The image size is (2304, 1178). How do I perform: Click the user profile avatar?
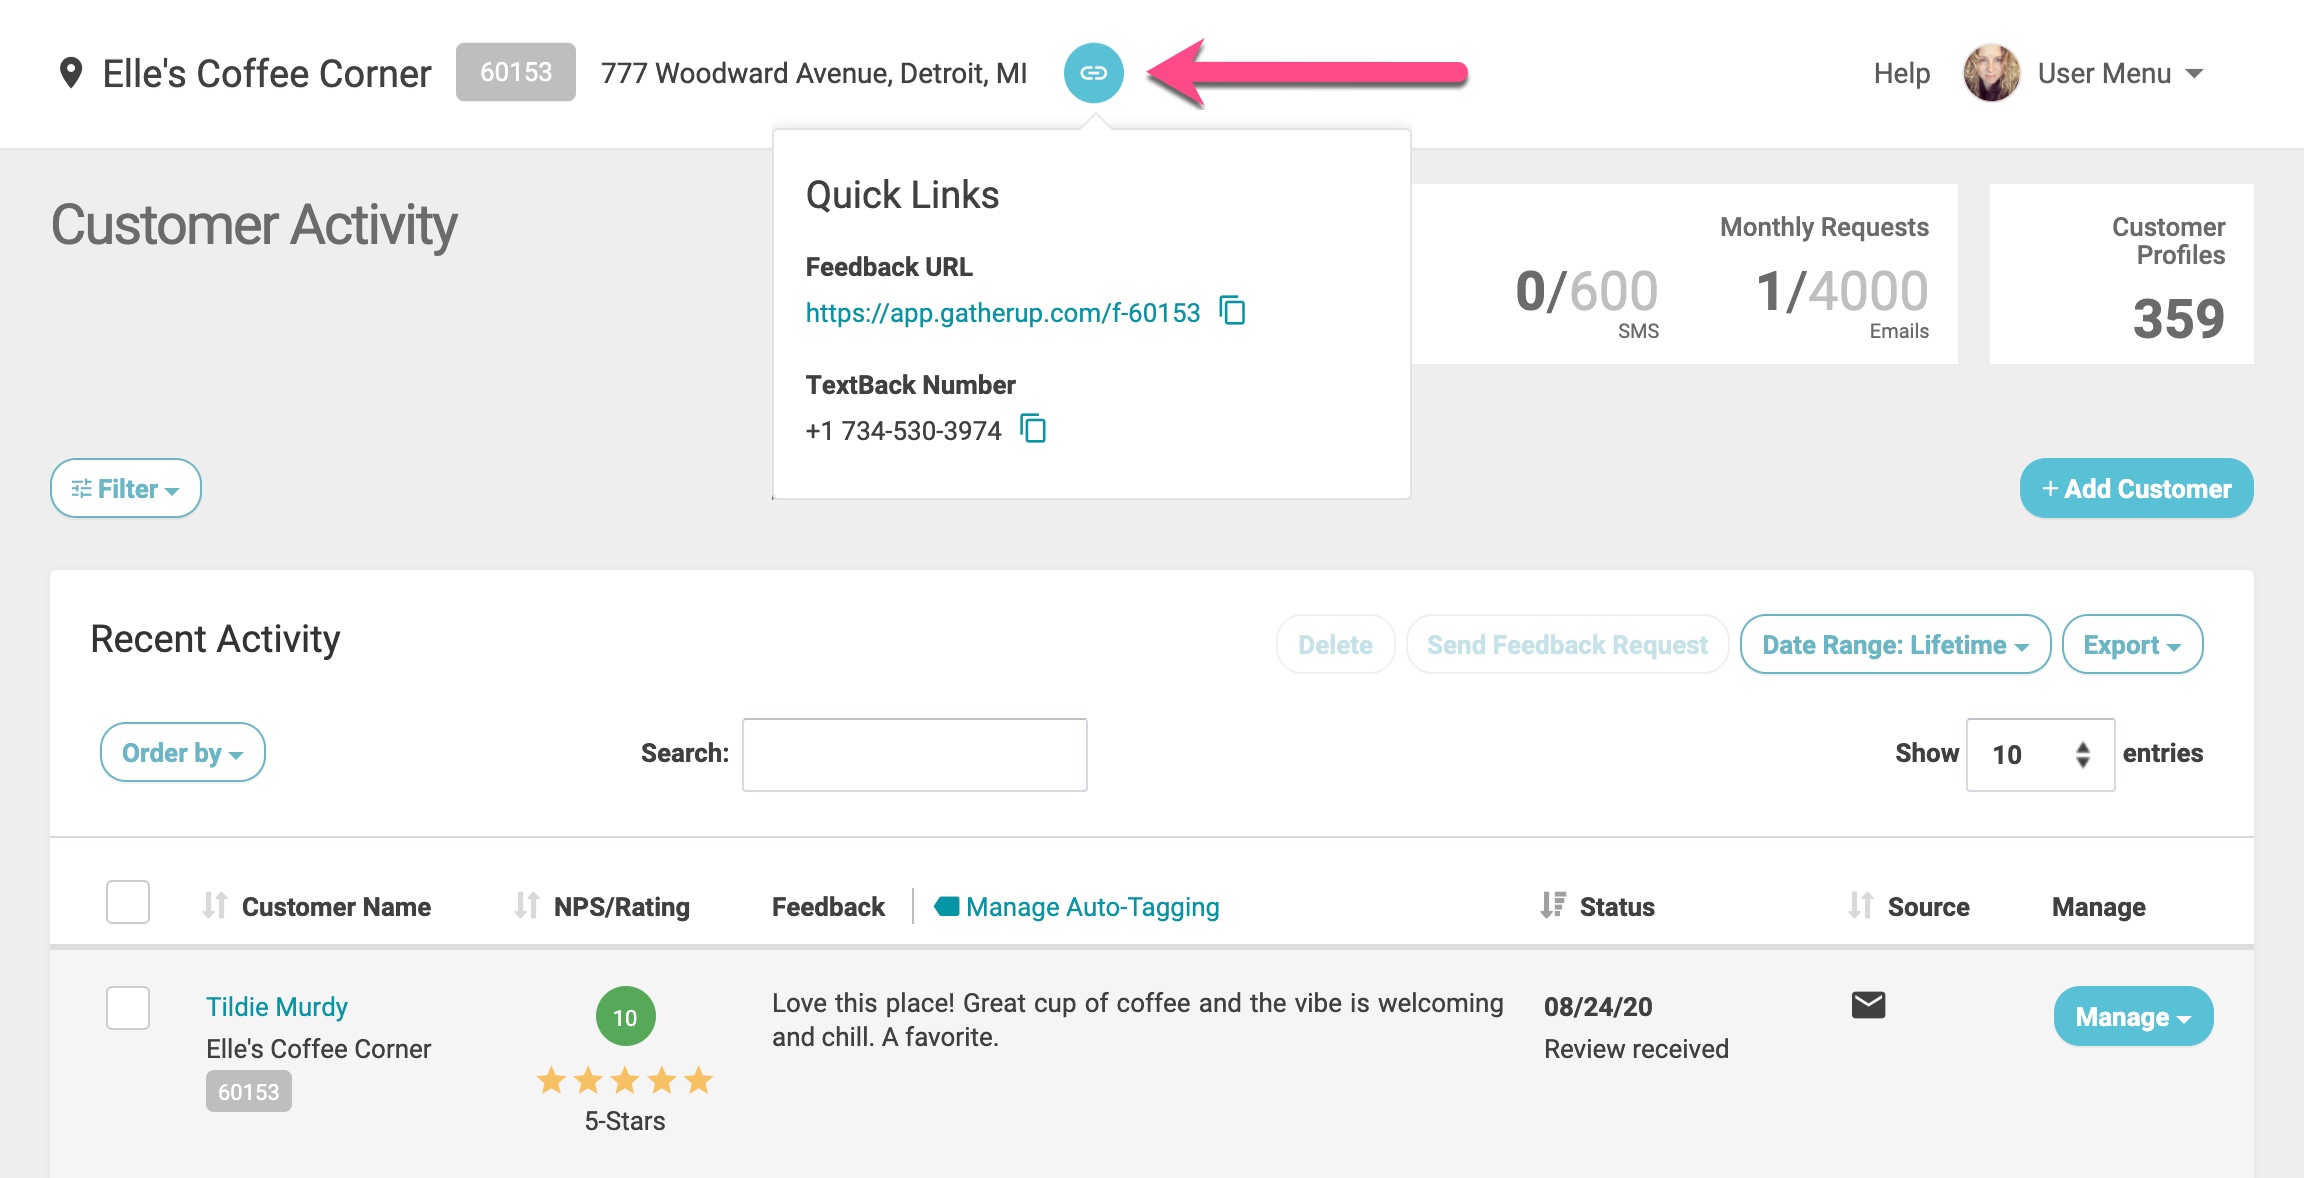[x=1990, y=71]
